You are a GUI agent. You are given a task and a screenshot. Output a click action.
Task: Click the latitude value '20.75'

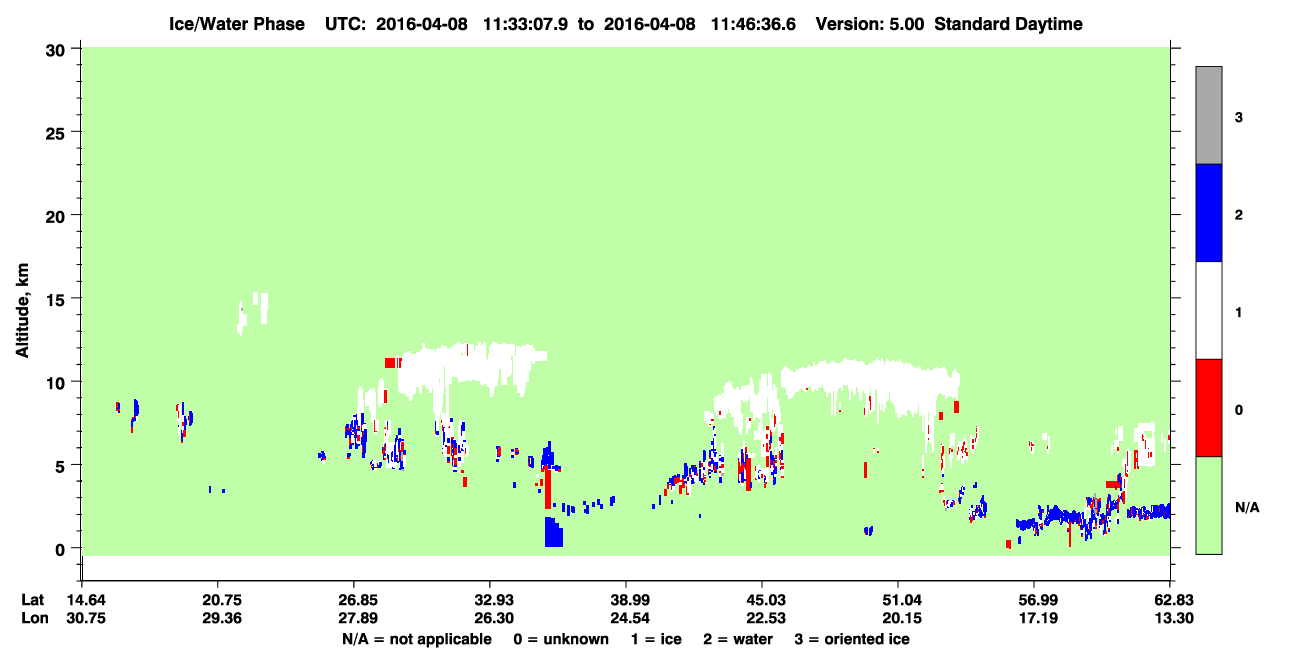217,599
